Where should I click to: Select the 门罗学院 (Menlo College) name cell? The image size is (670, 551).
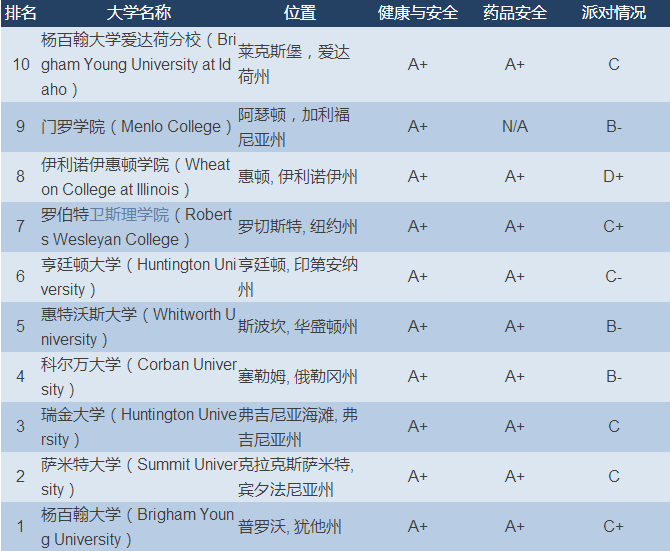pos(136,127)
